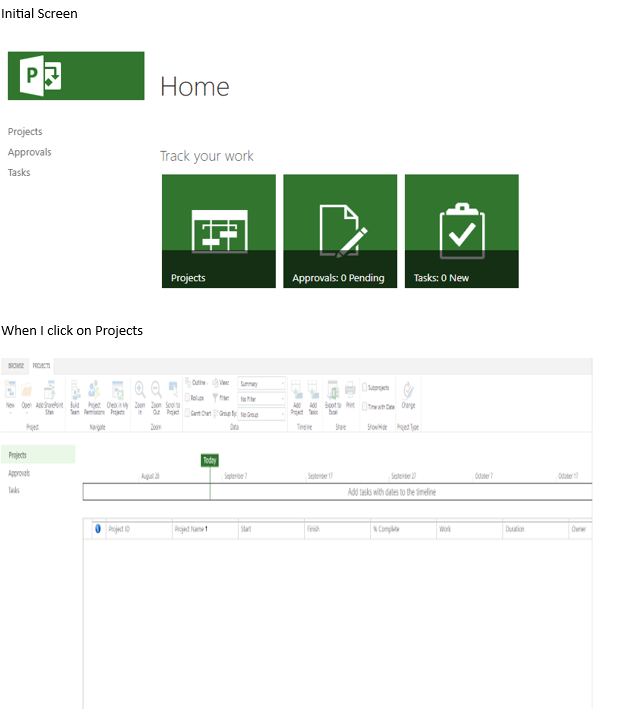Click the Tasks: 0 New tile
This screenshot has height=728, width=636.
pyautogui.click(x=462, y=231)
